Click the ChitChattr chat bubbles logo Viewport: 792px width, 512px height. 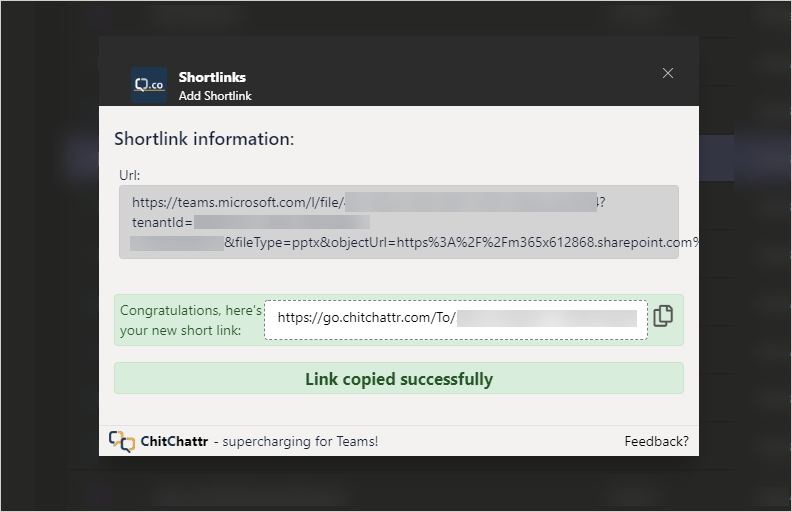pos(122,441)
